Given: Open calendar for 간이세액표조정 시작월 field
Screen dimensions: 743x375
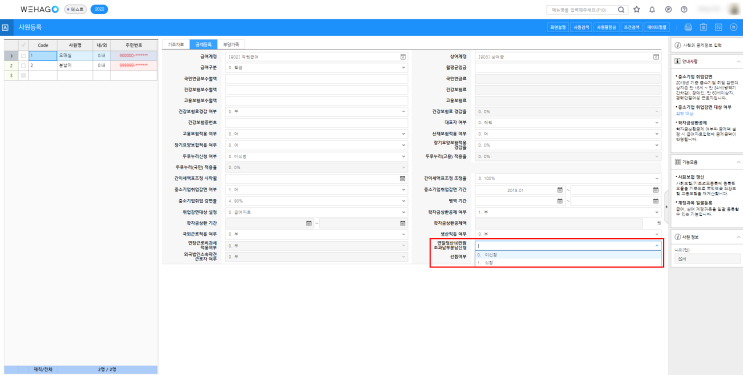Looking at the screenshot, I should (x=402, y=179).
